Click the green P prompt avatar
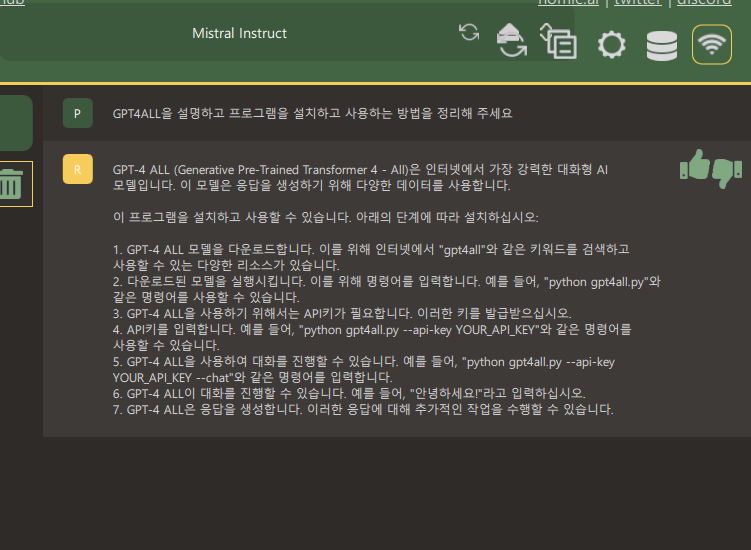 click(x=78, y=113)
